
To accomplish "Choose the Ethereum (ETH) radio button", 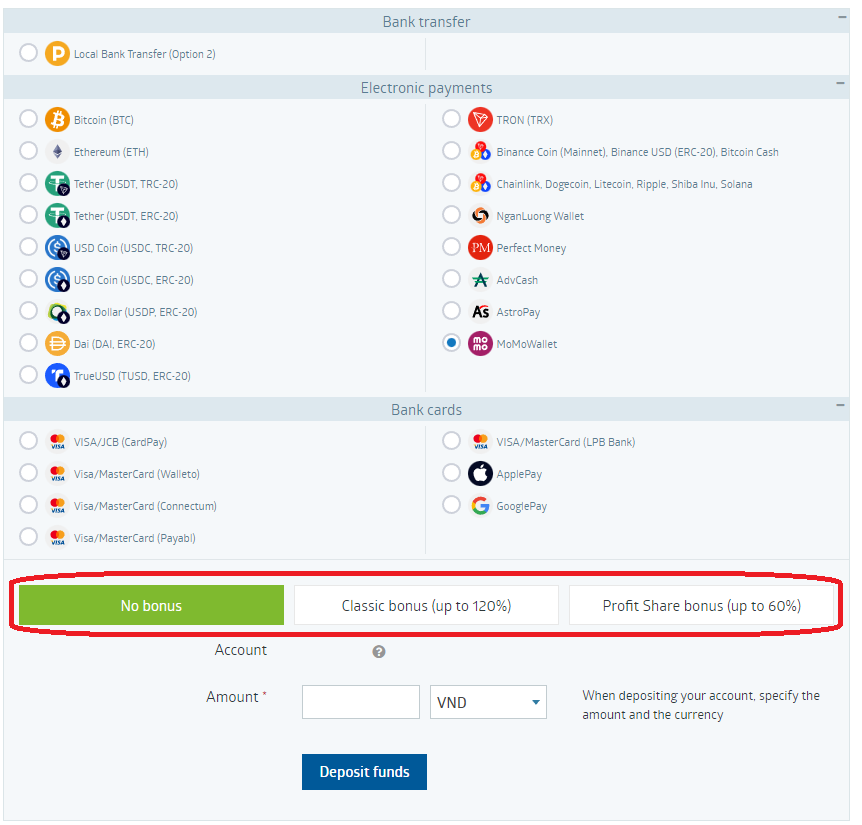I will pos(28,150).
